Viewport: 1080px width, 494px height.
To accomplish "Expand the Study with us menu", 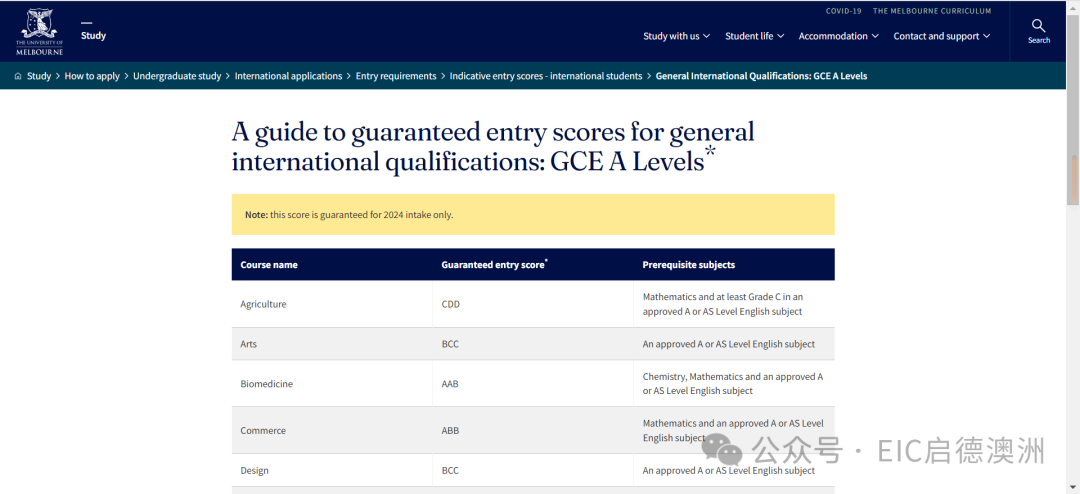I will pos(676,36).
